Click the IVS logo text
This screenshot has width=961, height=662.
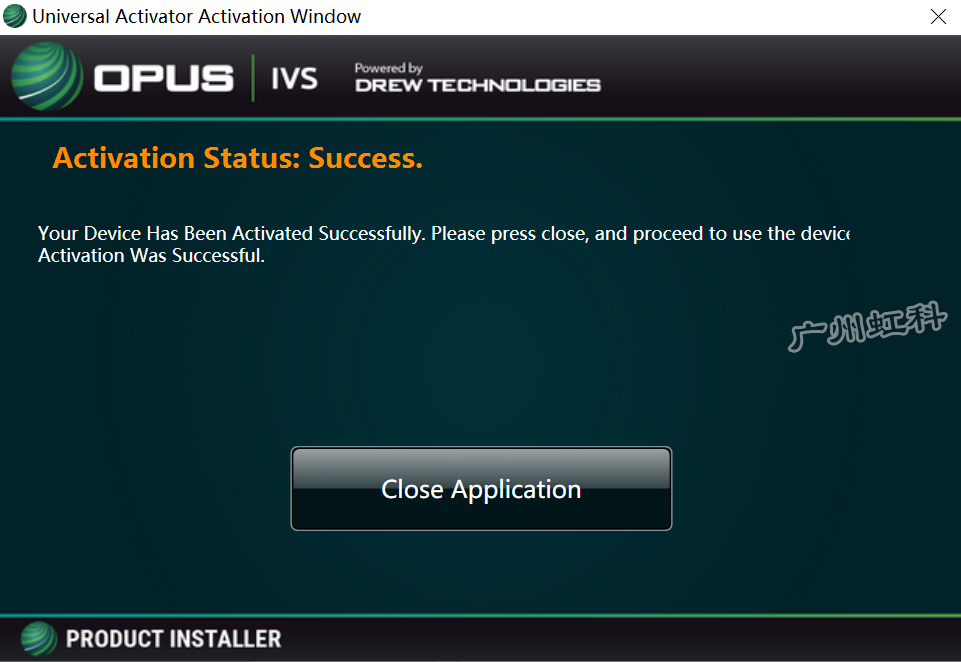(x=294, y=78)
